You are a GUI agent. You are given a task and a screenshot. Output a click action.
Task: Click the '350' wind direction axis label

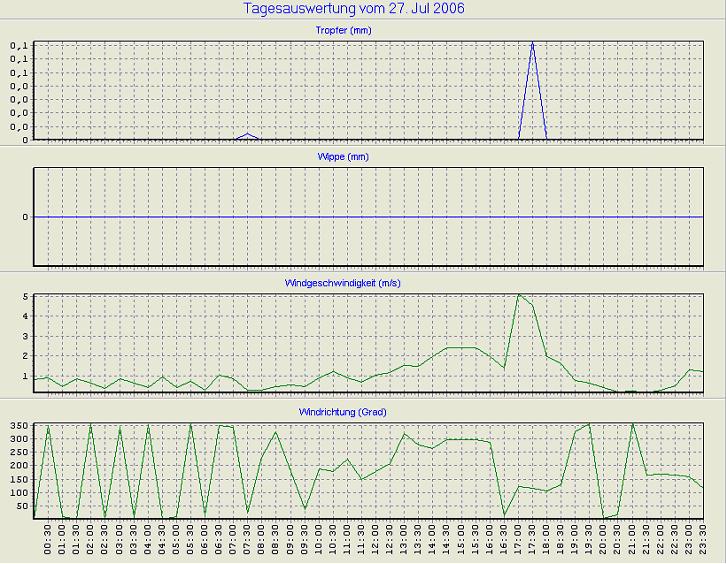pyautogui.click(x=18, y=426)
